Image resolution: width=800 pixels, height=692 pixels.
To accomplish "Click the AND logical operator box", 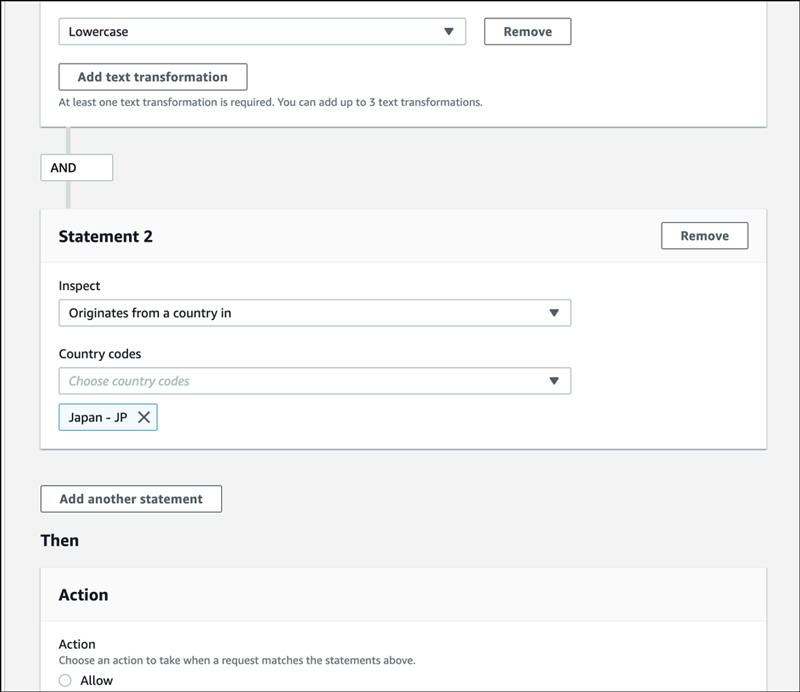I will click(x=76, y=168).
